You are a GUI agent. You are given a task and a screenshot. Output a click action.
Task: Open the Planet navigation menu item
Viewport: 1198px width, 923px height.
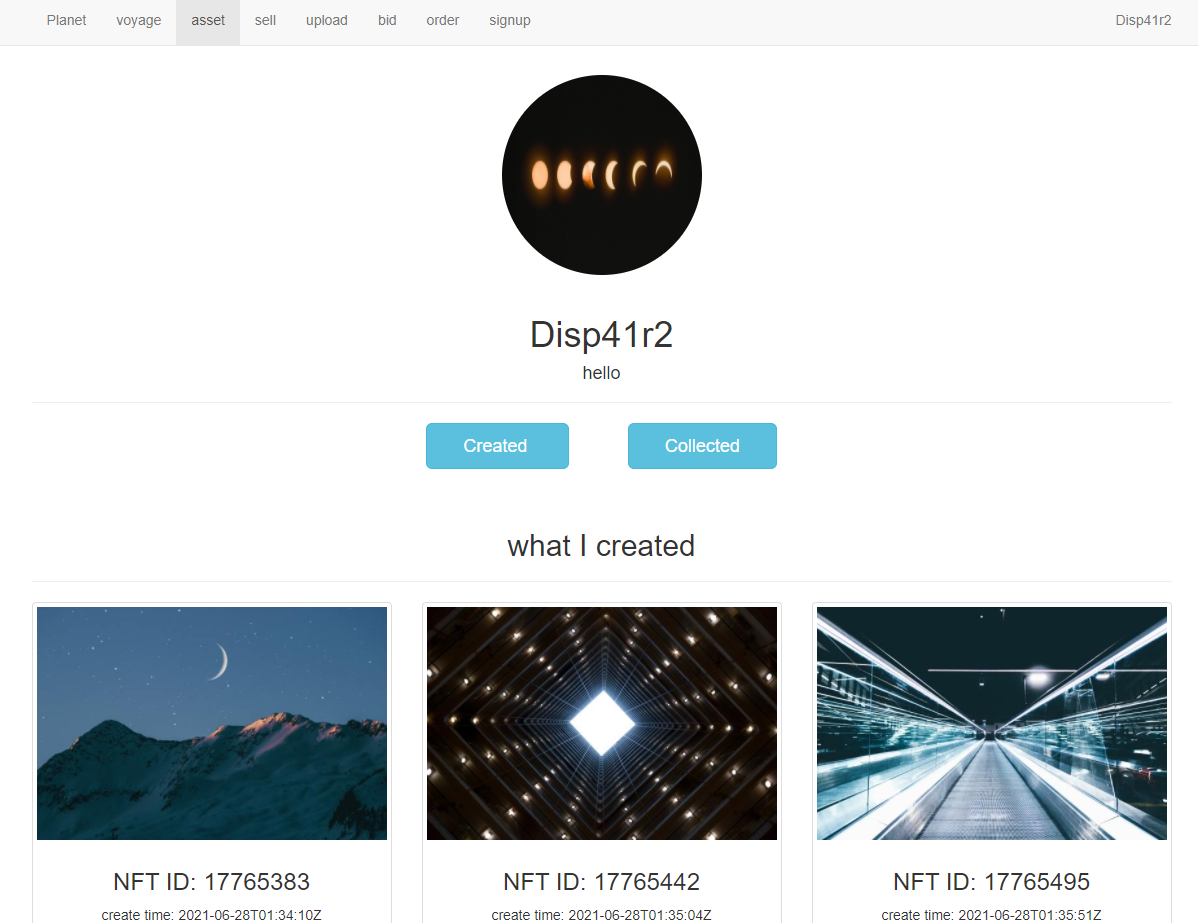tap(66, 20)
